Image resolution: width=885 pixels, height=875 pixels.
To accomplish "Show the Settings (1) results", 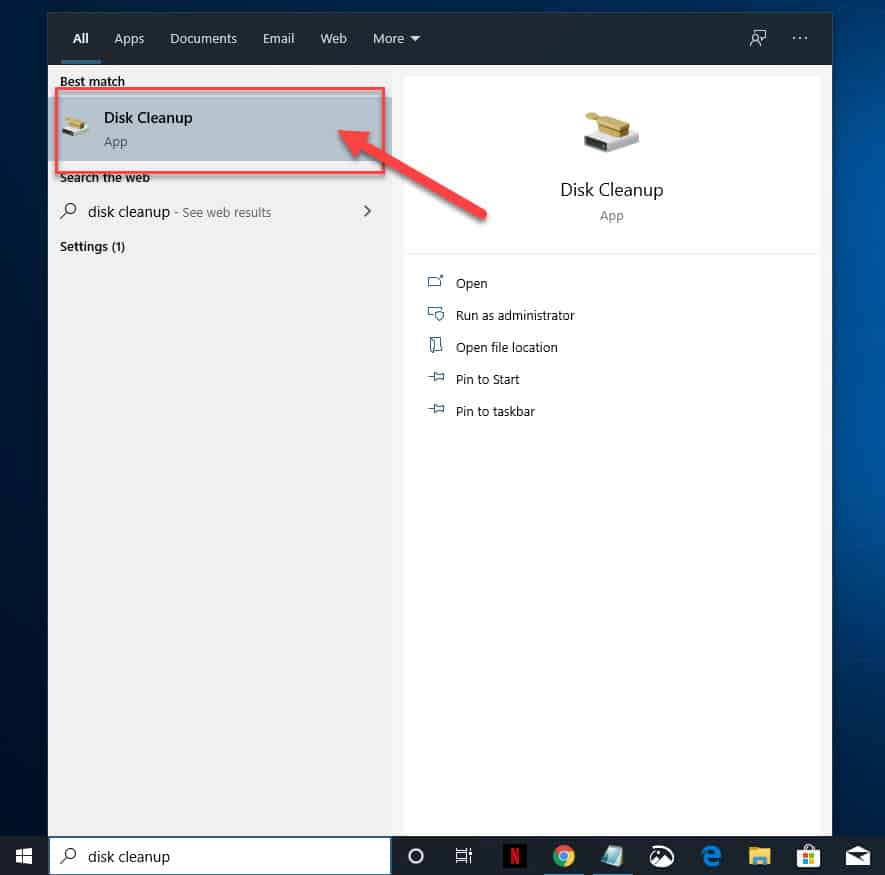I will [92, 247].
